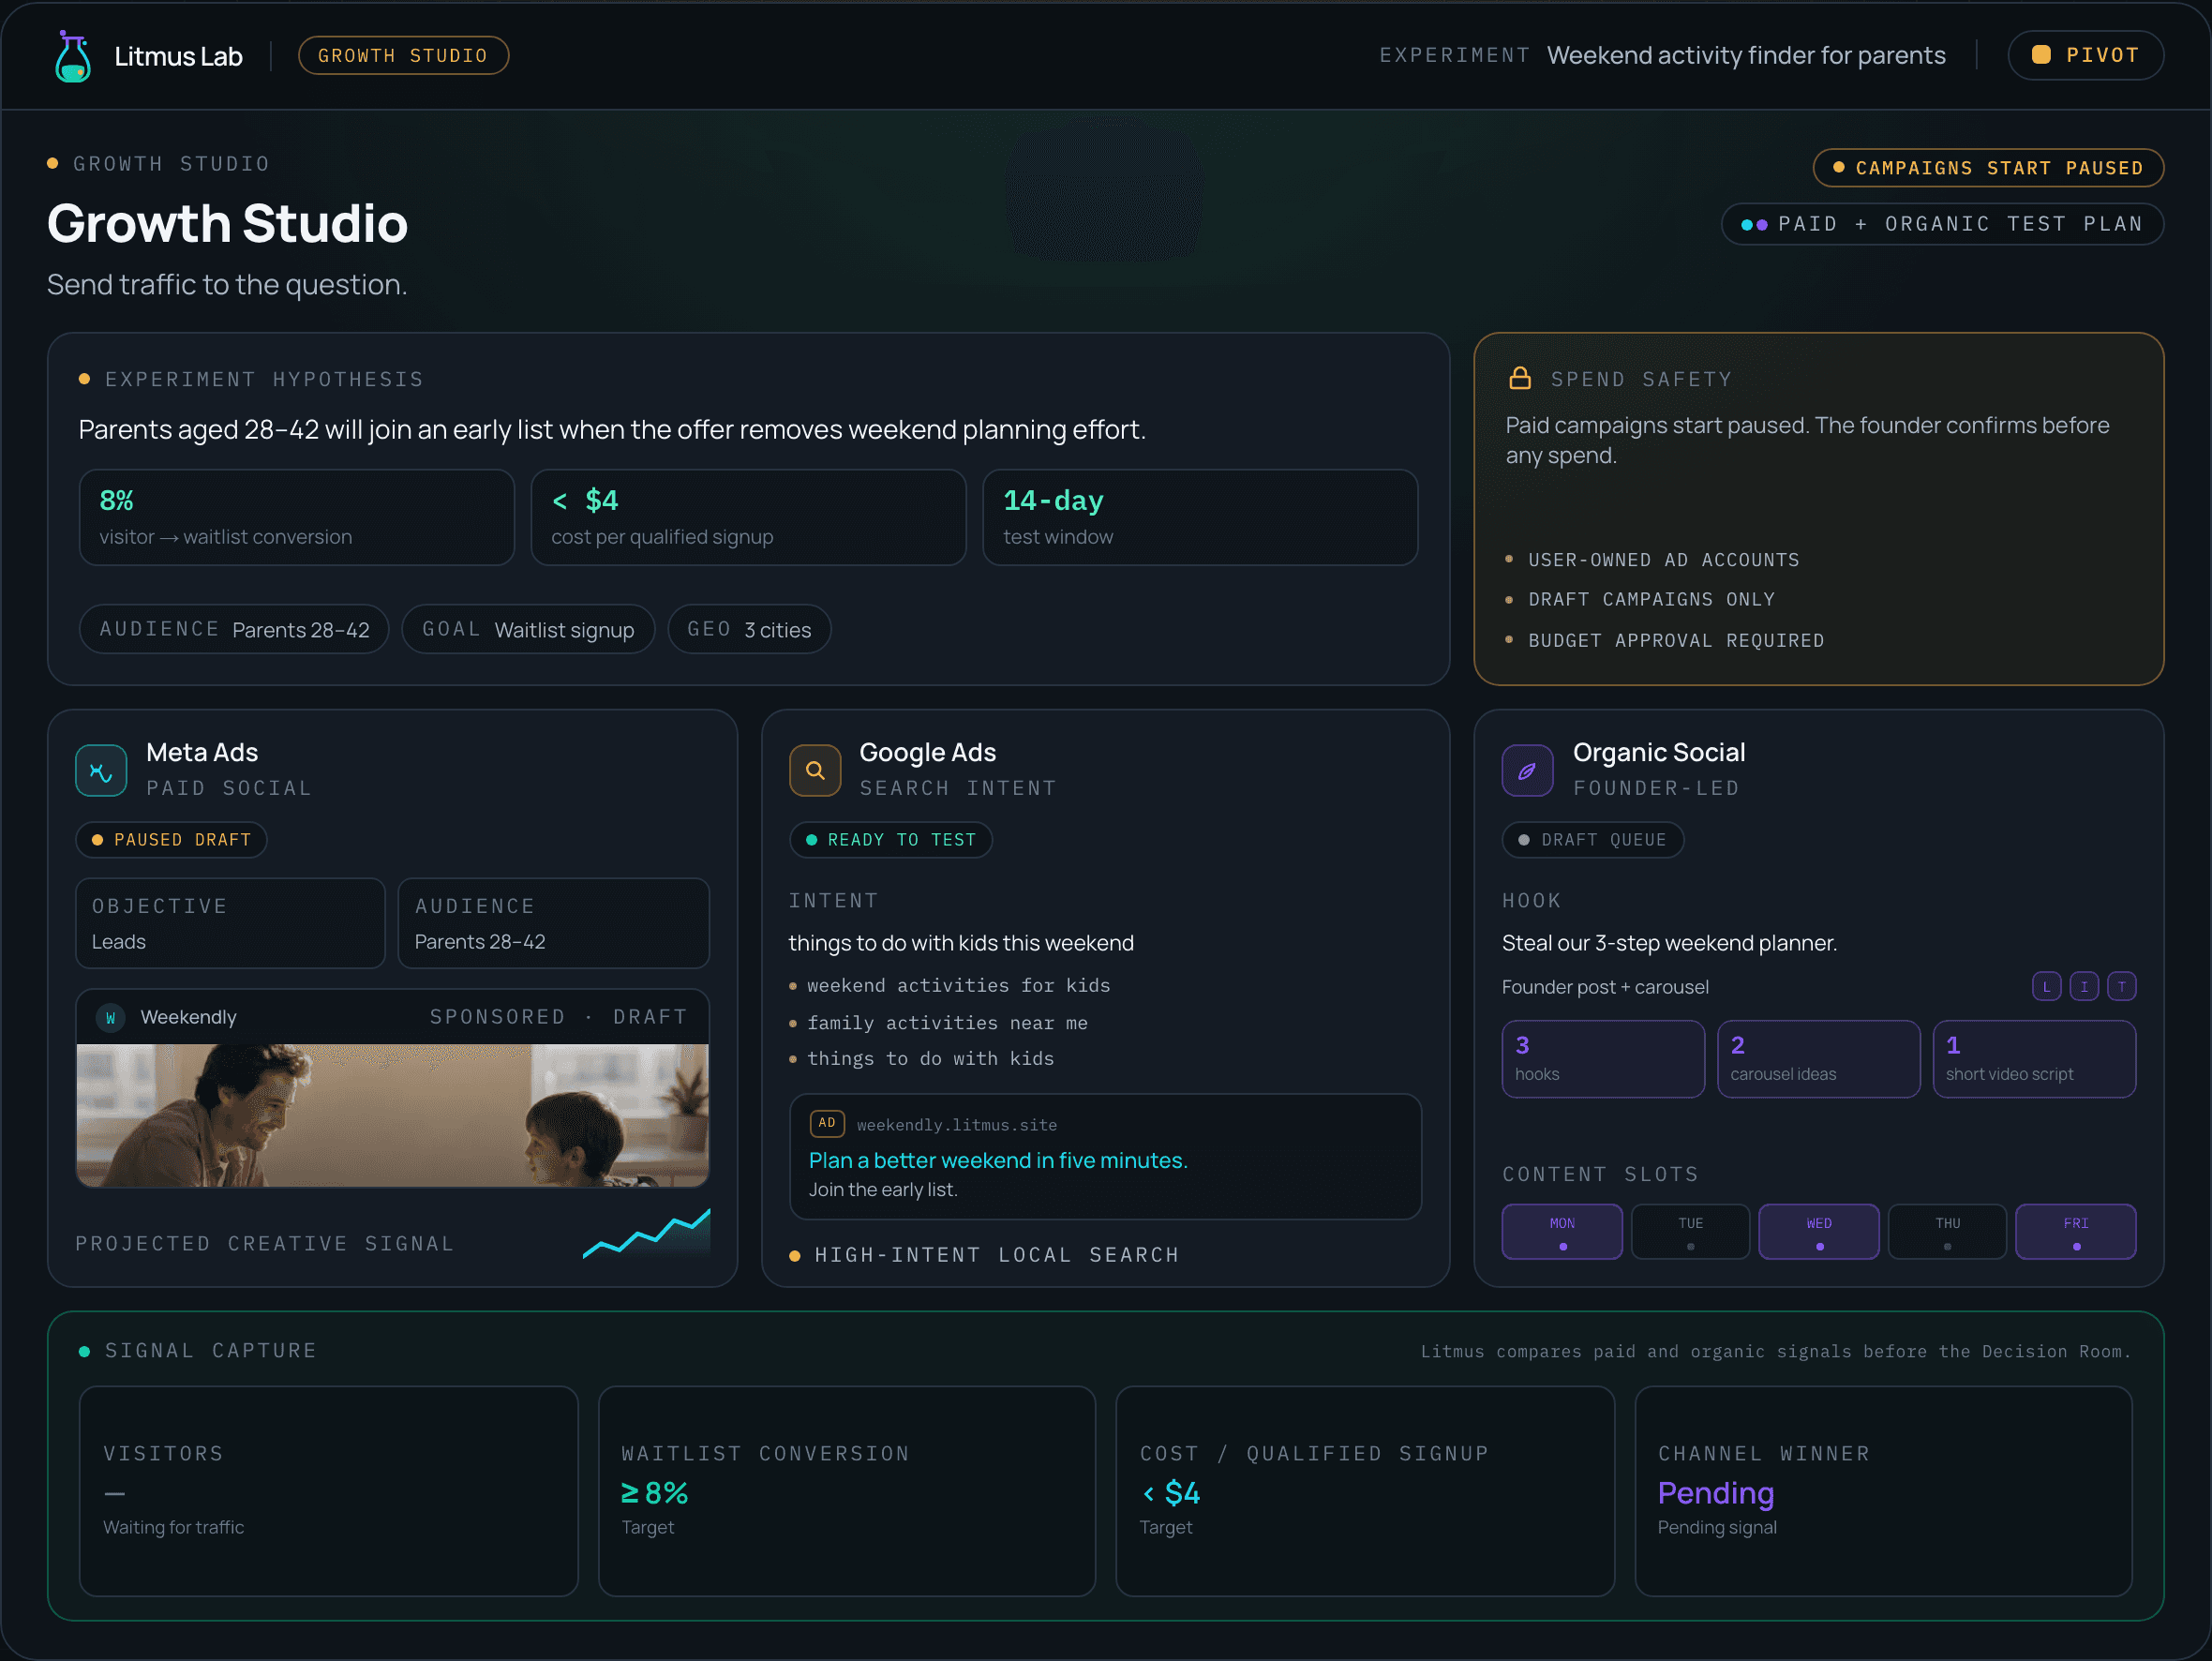Click the Visitors signal card
The width and height of the screenshot is (2212, 1661).
(x=329, y=1491)
